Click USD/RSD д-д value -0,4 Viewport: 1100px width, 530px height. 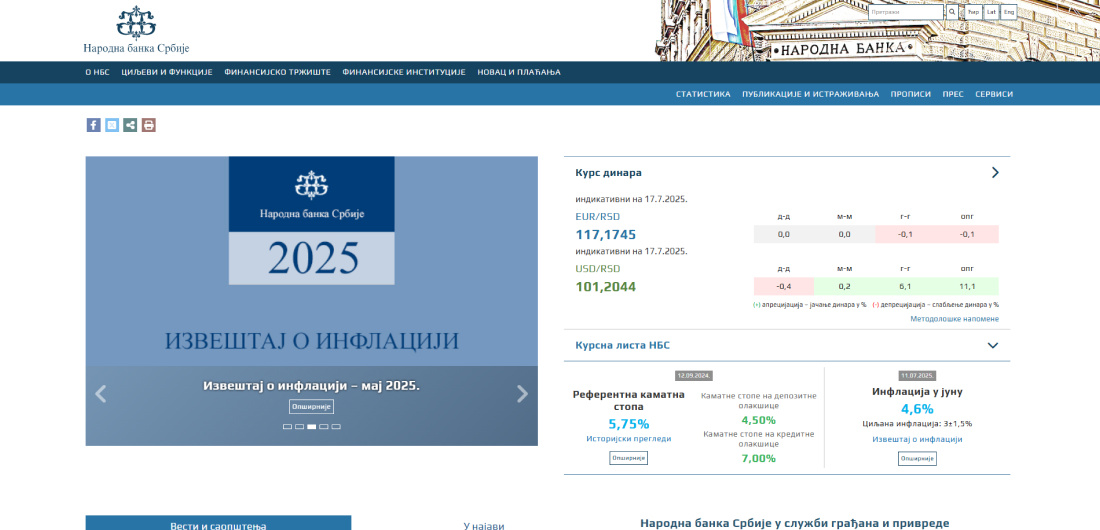784,286
